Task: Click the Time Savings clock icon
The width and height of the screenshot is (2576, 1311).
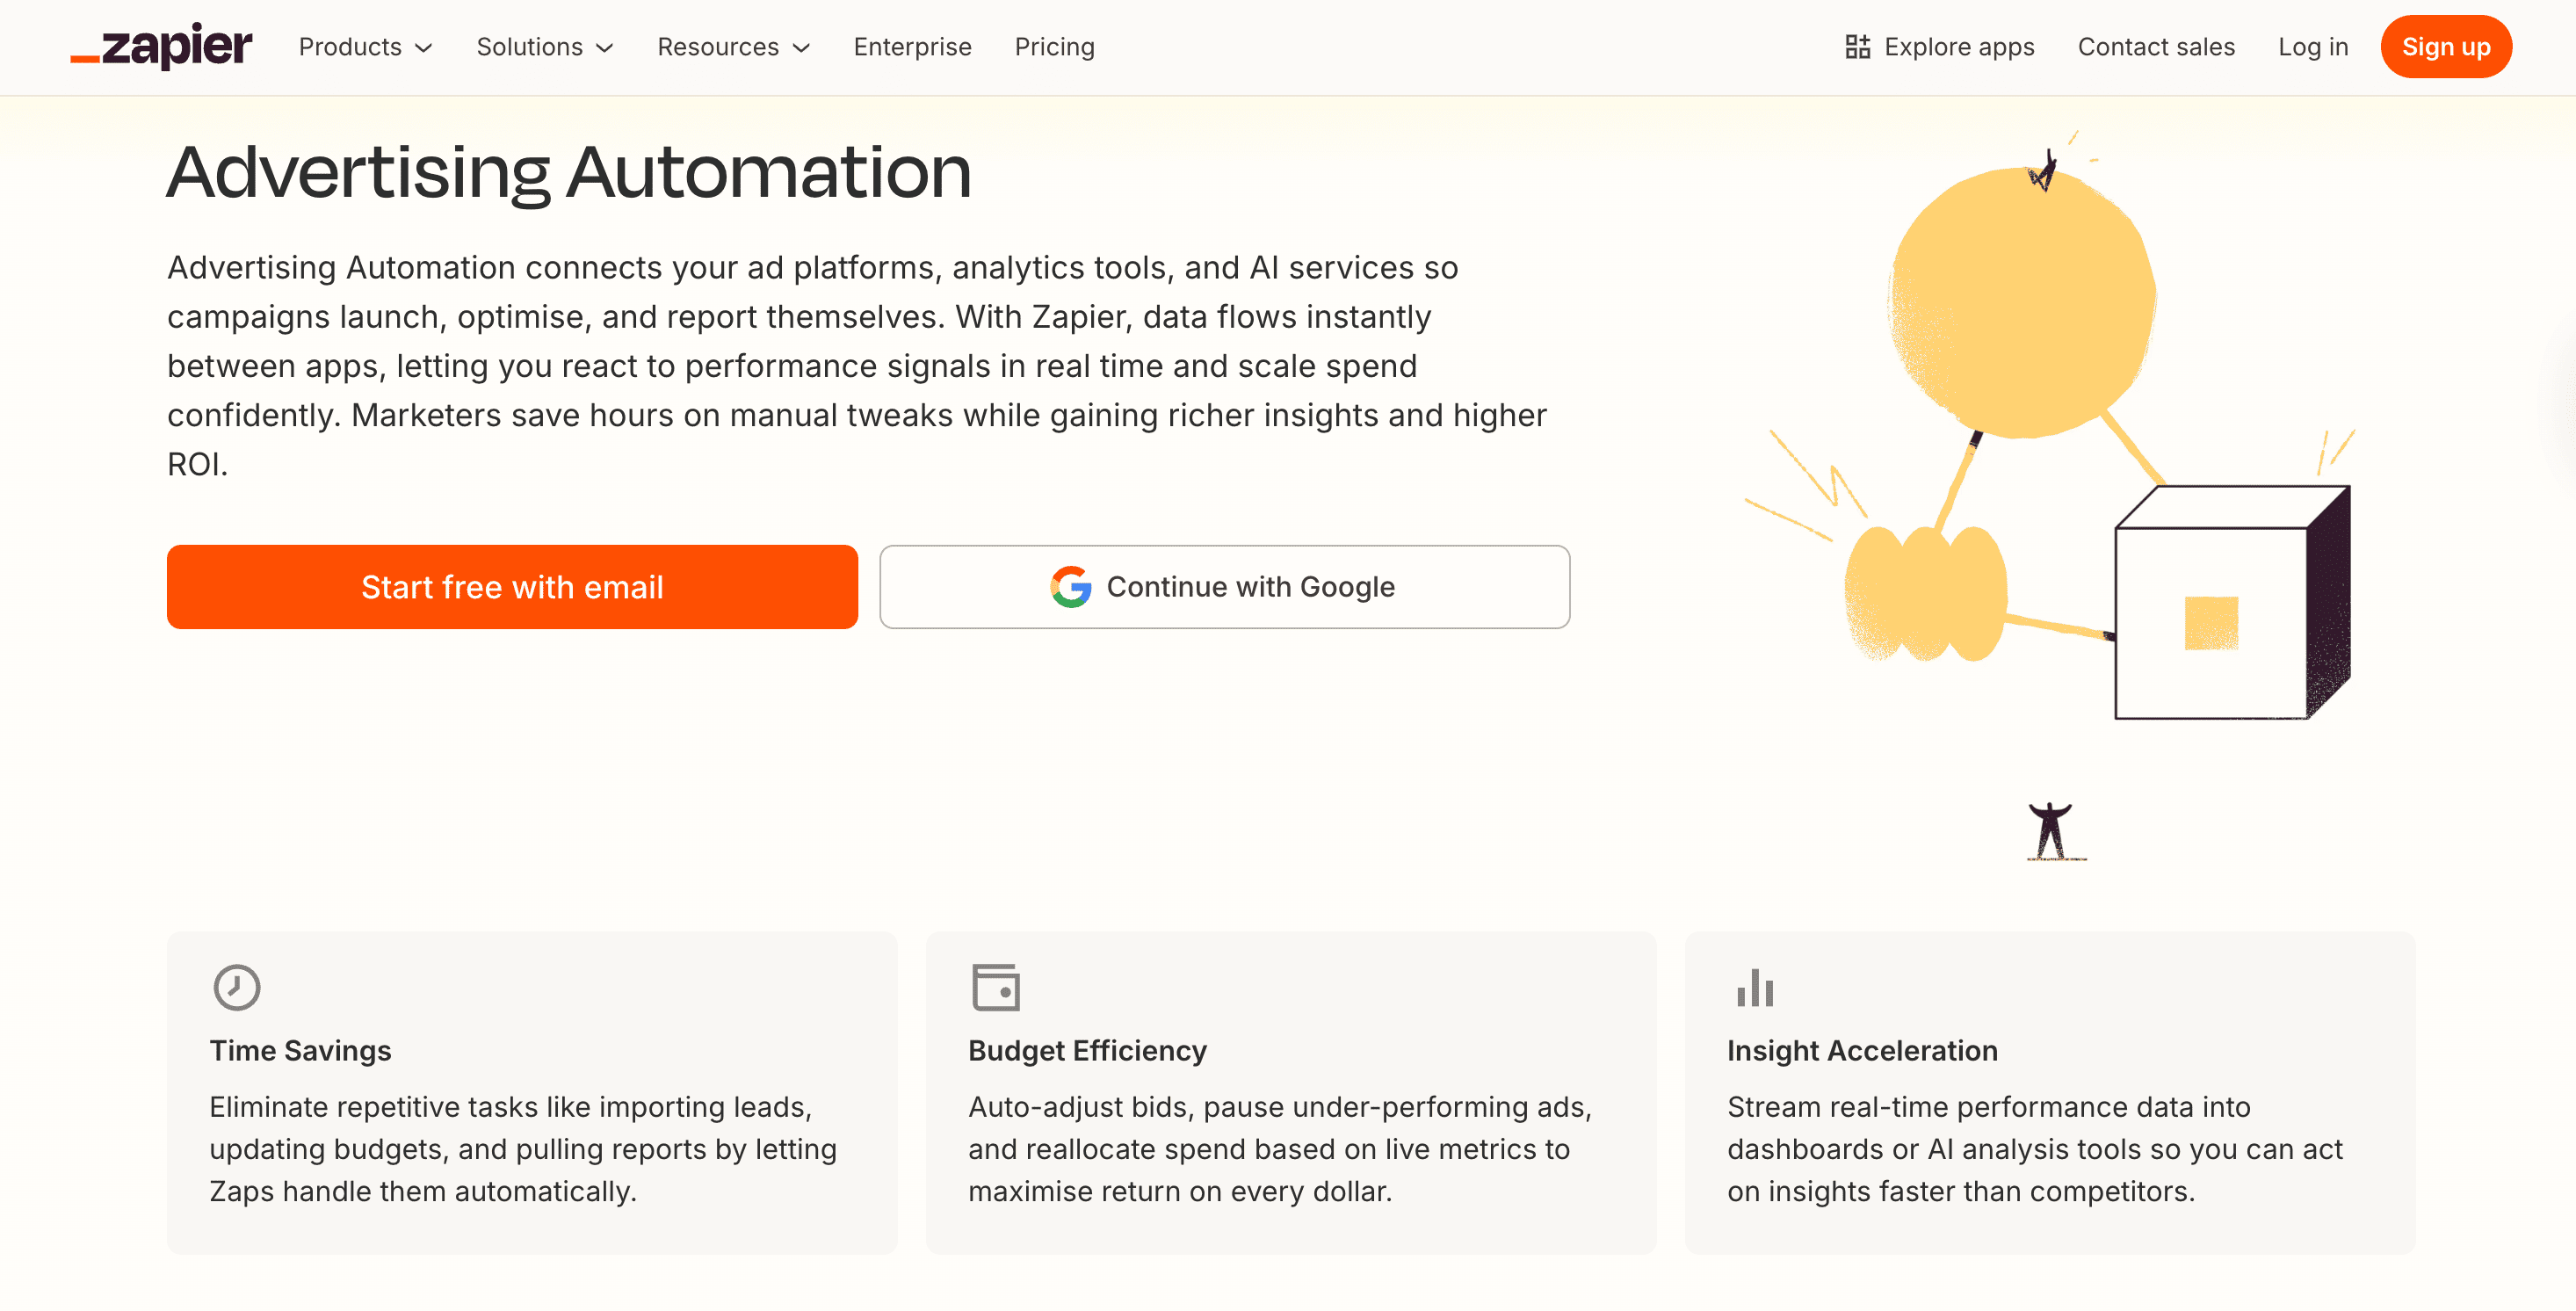Action: coord(236,988)
